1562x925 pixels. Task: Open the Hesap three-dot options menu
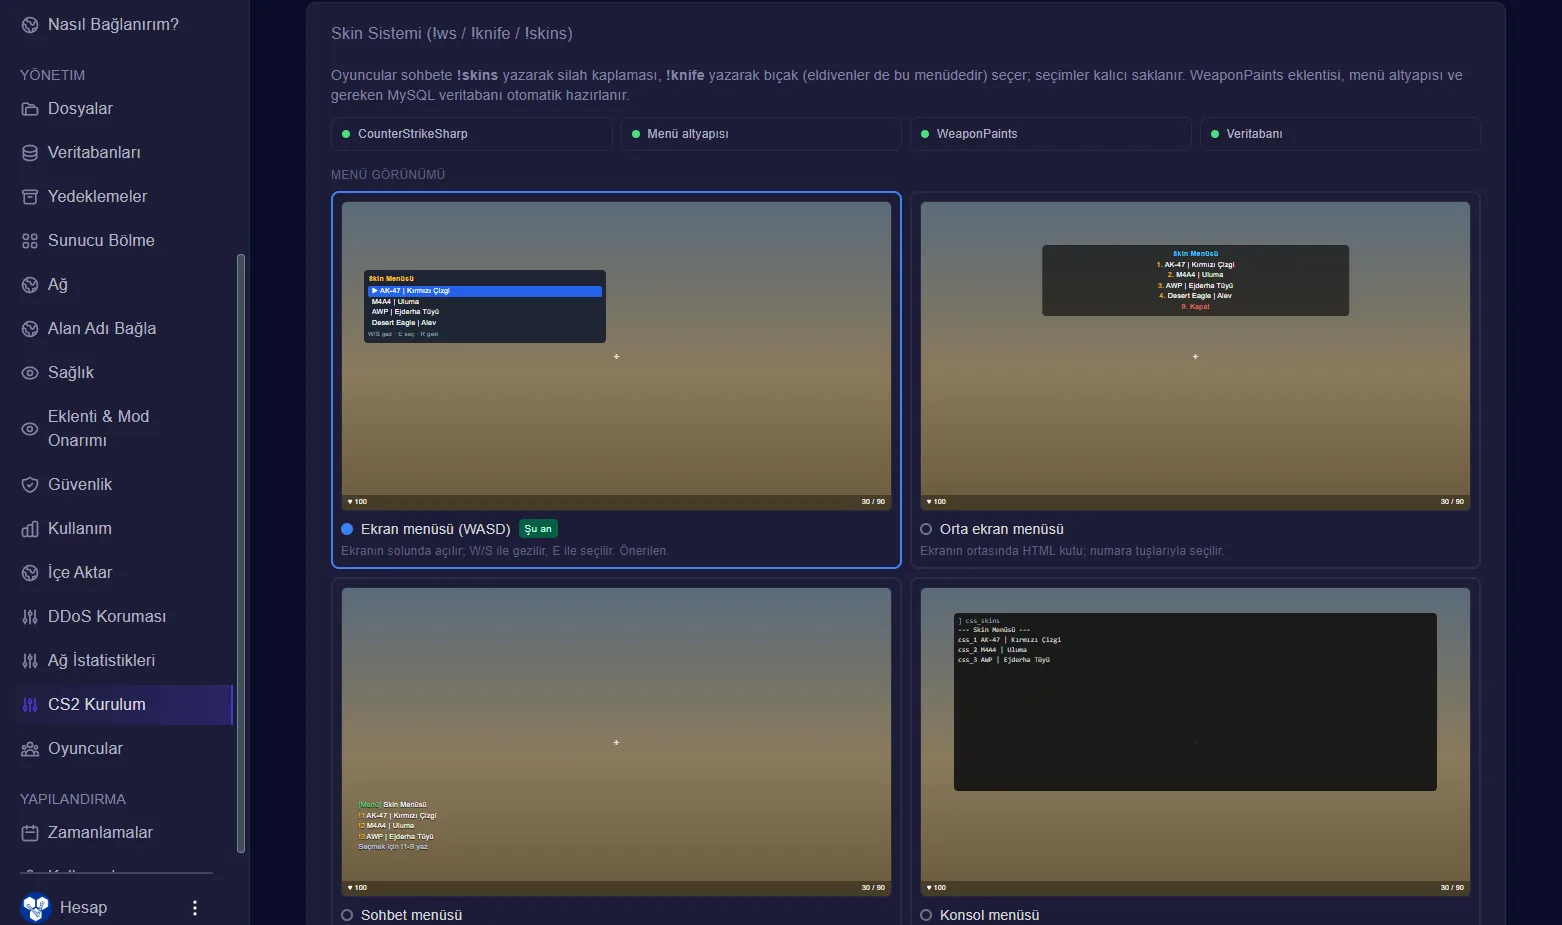(195, 908)
